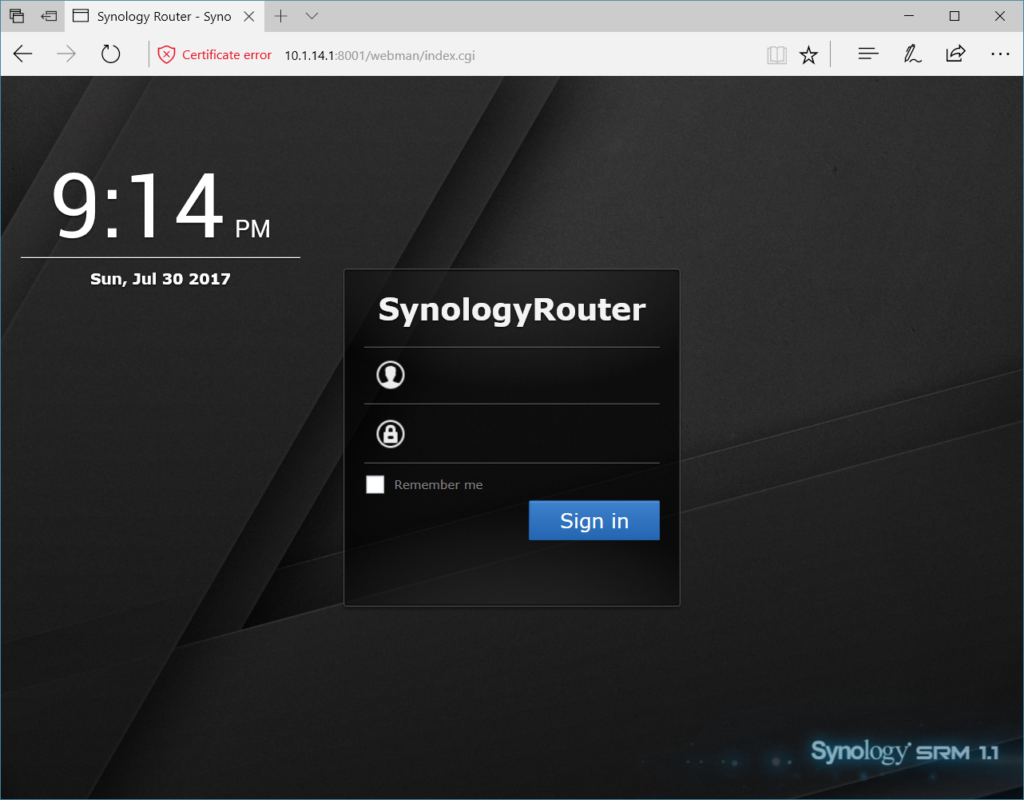Click the SynologyRouter title

click(x=512, y=310)
